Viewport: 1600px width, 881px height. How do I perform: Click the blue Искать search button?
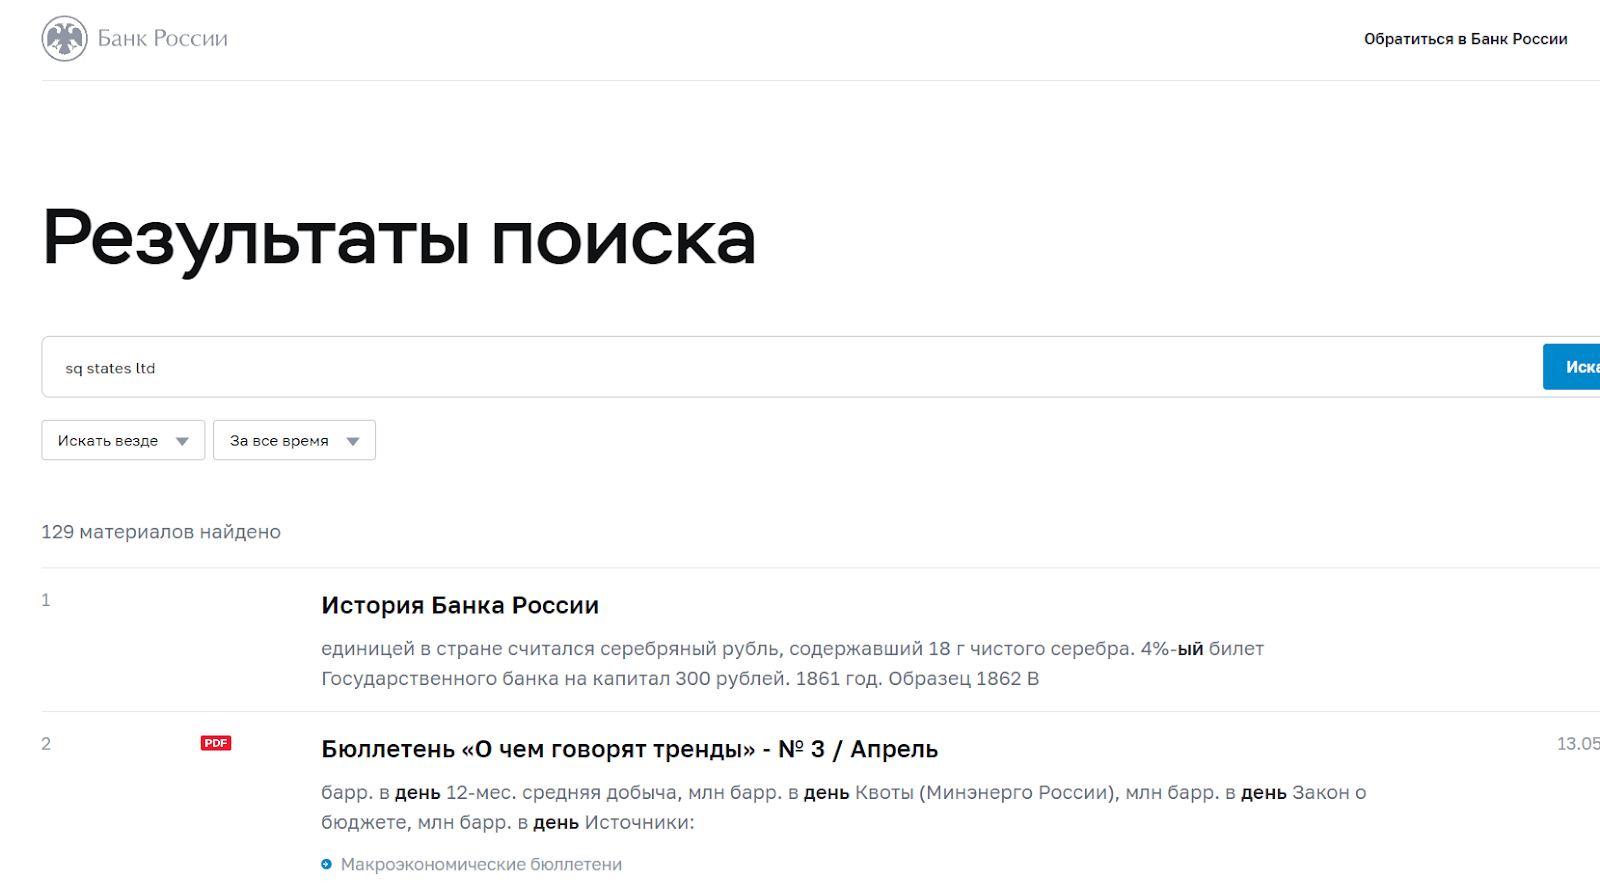1572,367
